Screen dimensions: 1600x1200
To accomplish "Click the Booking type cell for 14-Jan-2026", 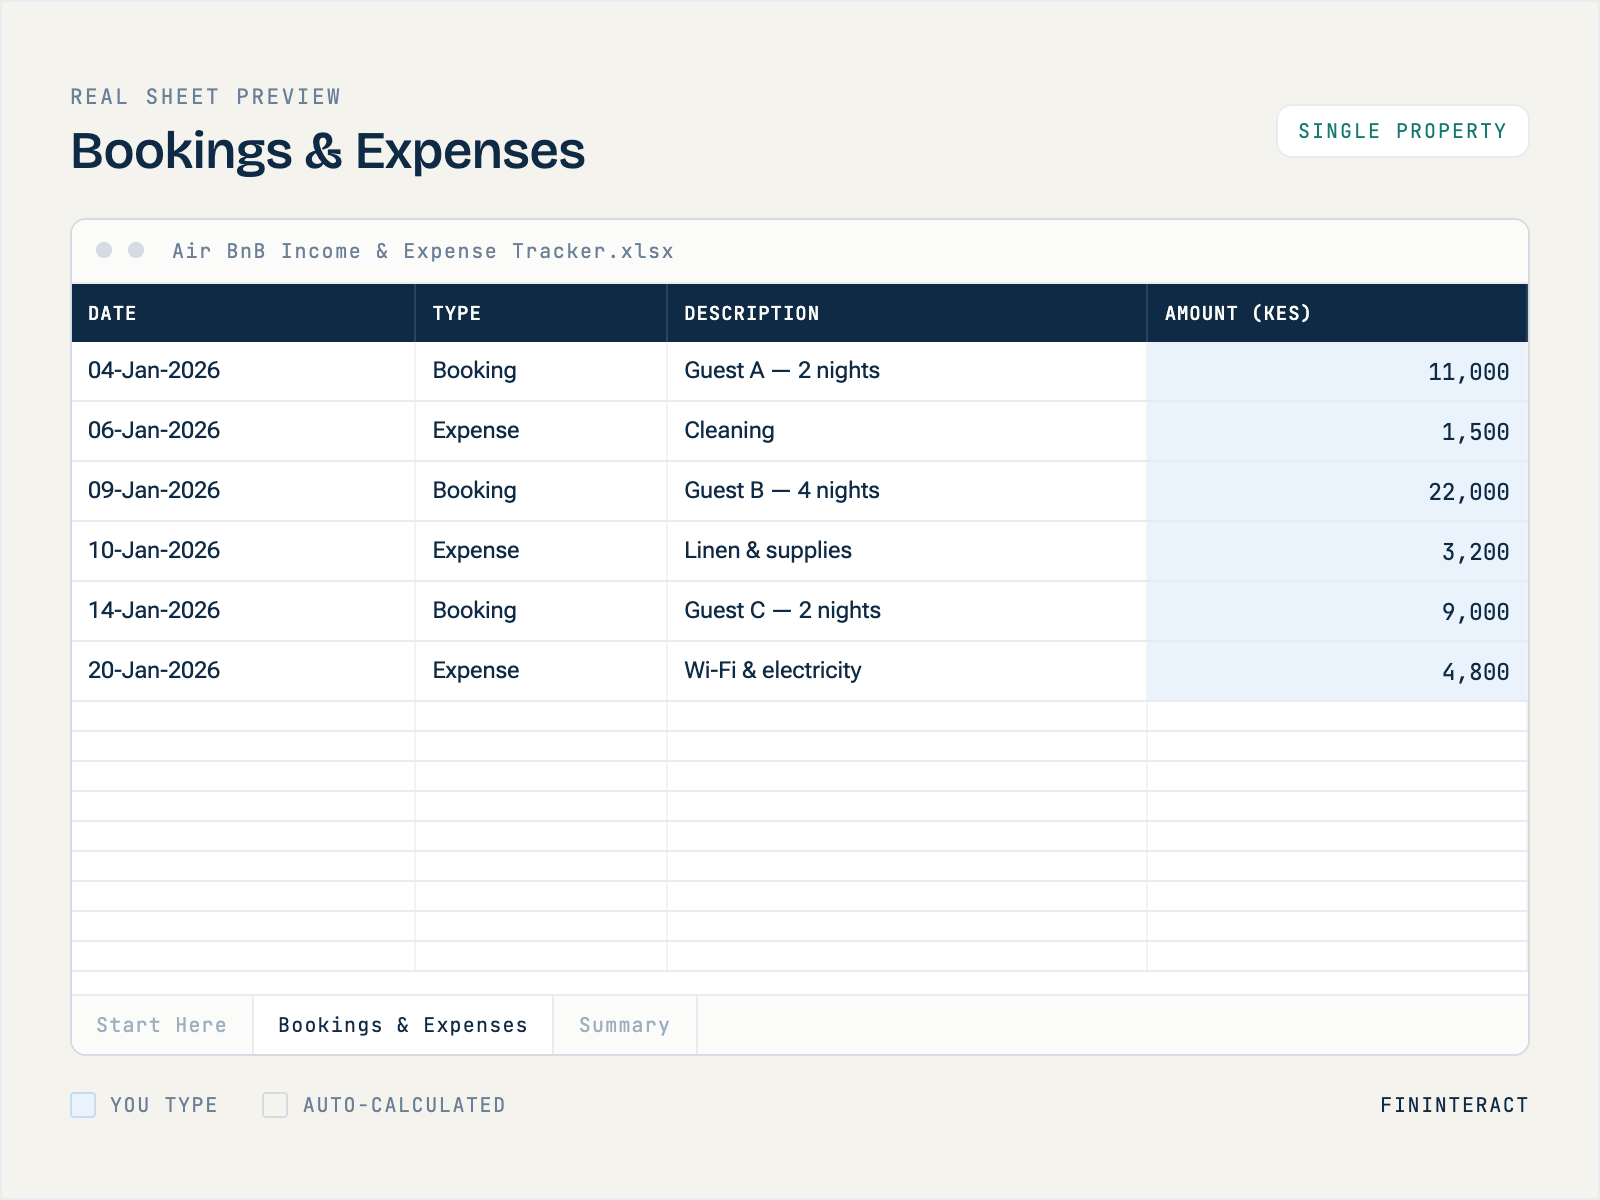I will tap(541, 611).
